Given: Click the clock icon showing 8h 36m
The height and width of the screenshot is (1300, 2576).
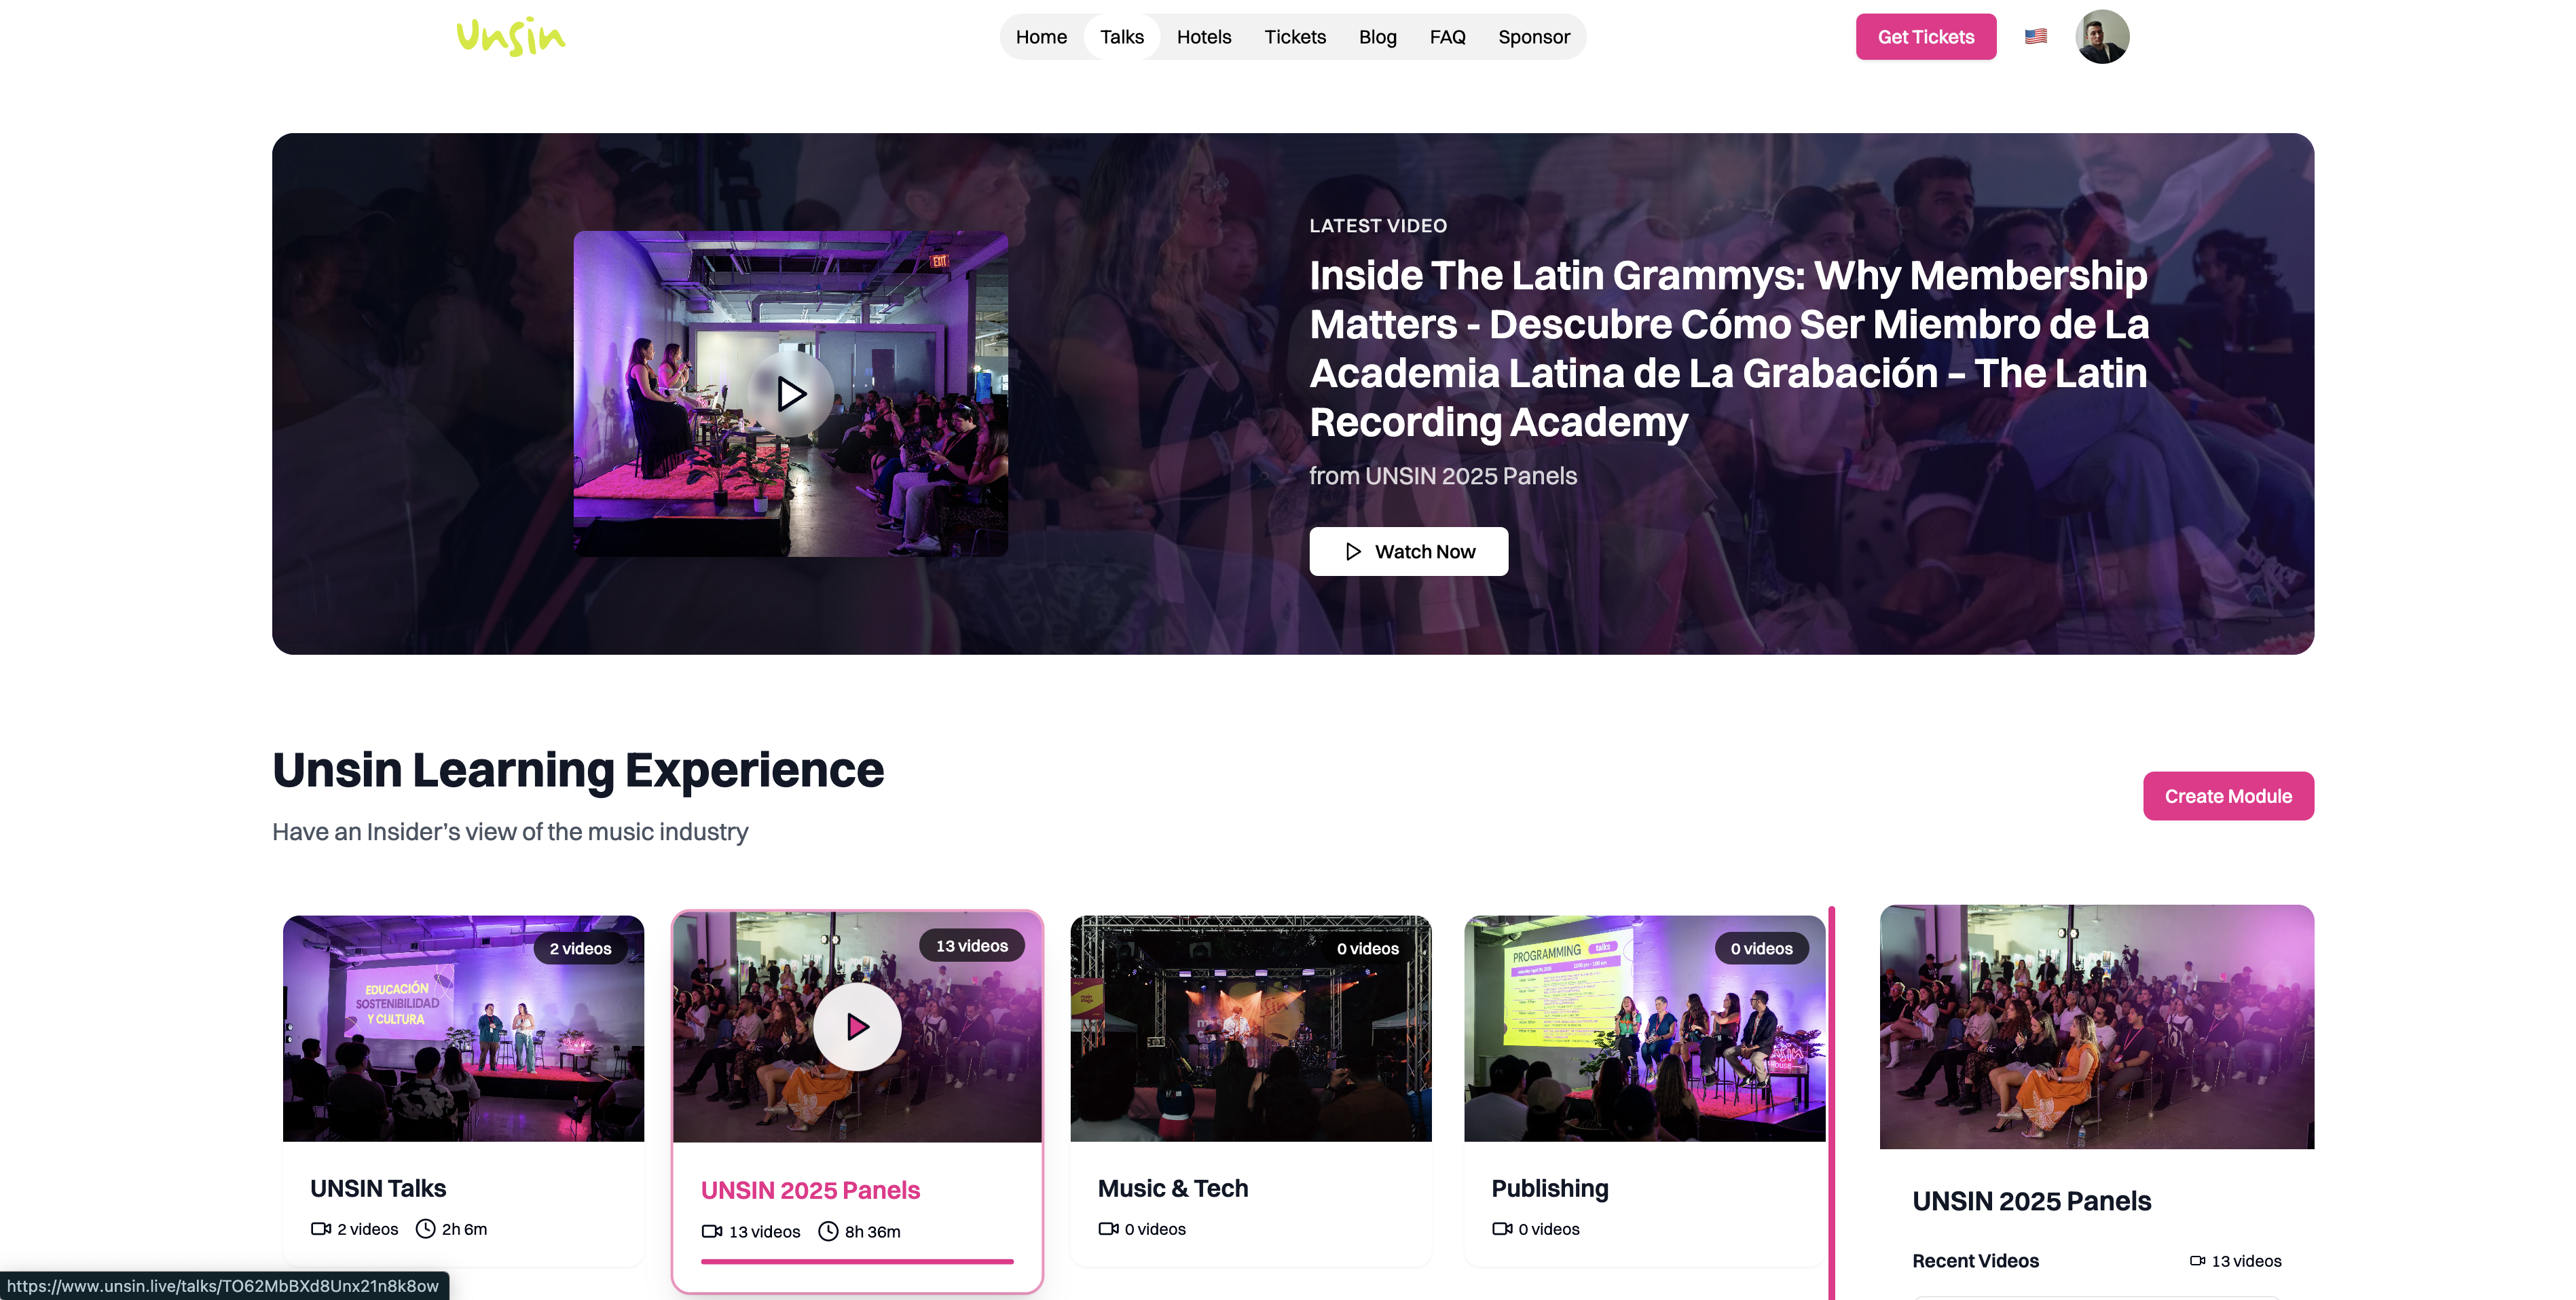Looking at the screenshot, I should (828, 1231).
